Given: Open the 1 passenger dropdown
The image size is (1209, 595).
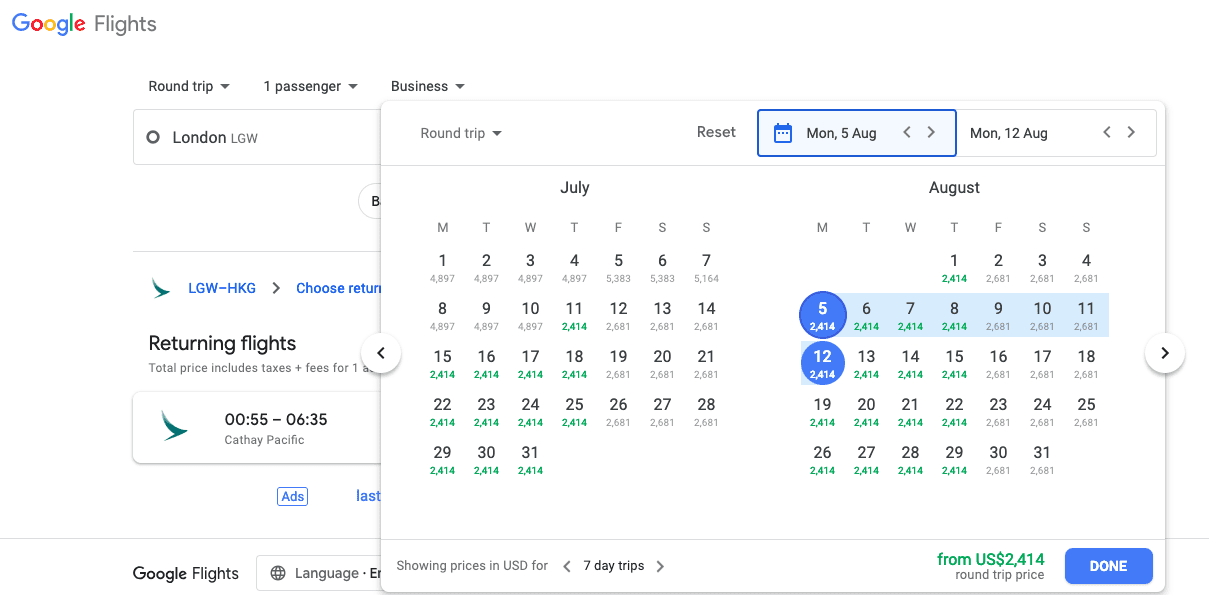Looking at the screenshot, I should (310, 86).
